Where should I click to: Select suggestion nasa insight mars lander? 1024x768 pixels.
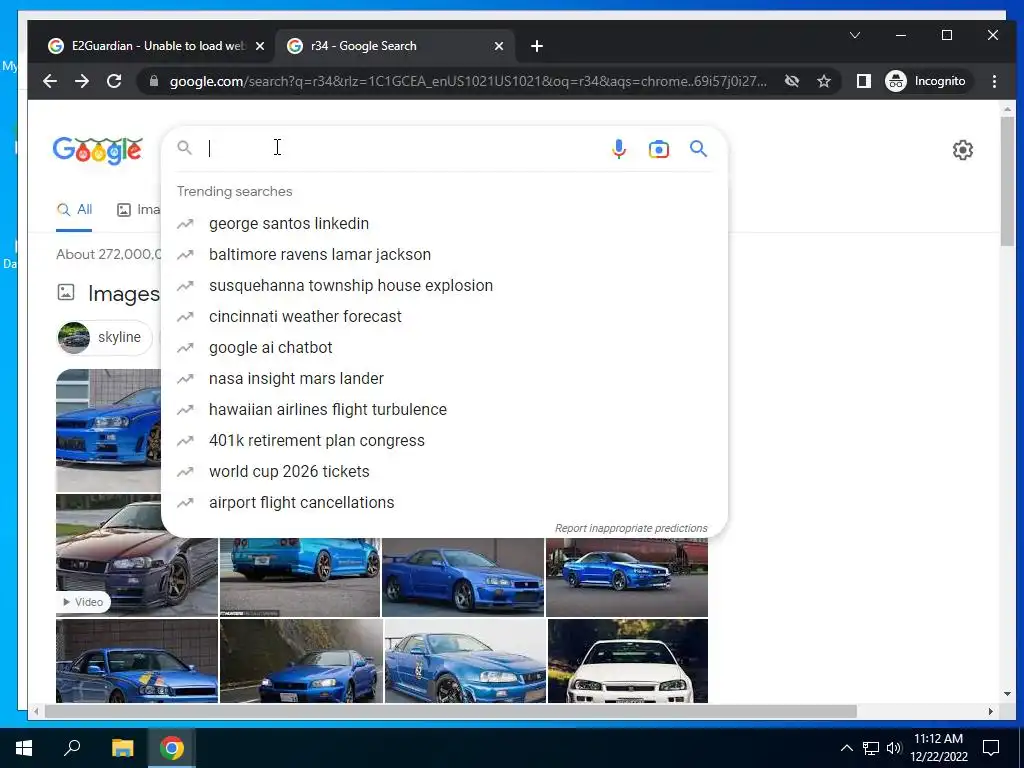(444, 379)
